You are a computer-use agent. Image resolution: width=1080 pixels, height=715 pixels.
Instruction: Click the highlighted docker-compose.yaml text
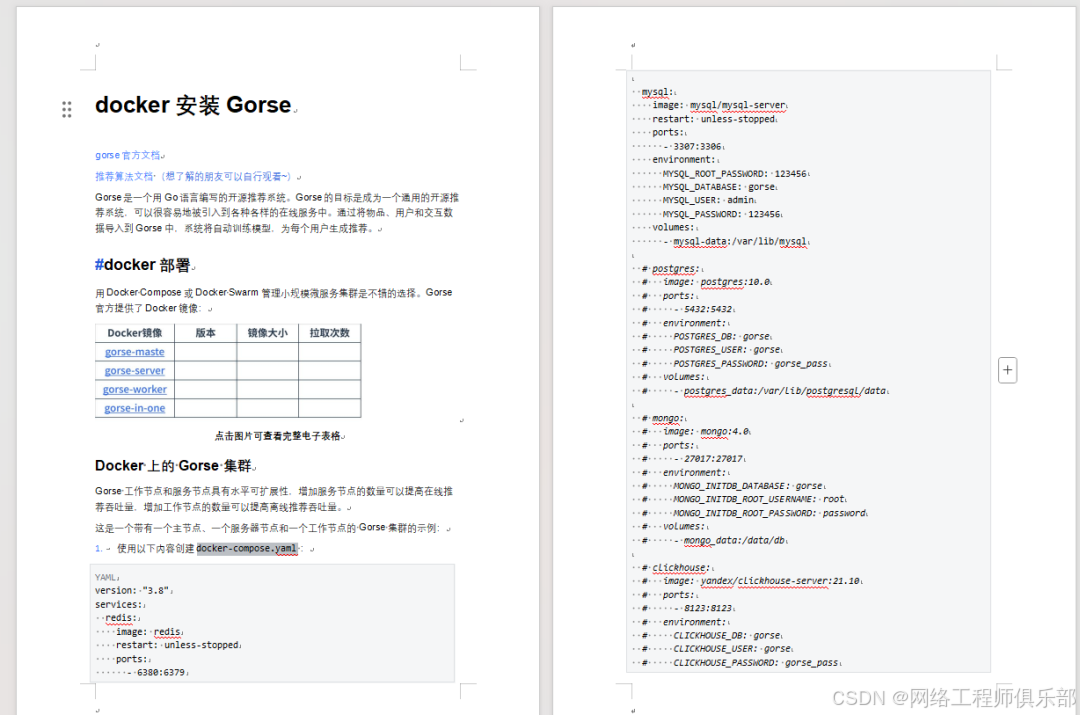tap(247, 548)
